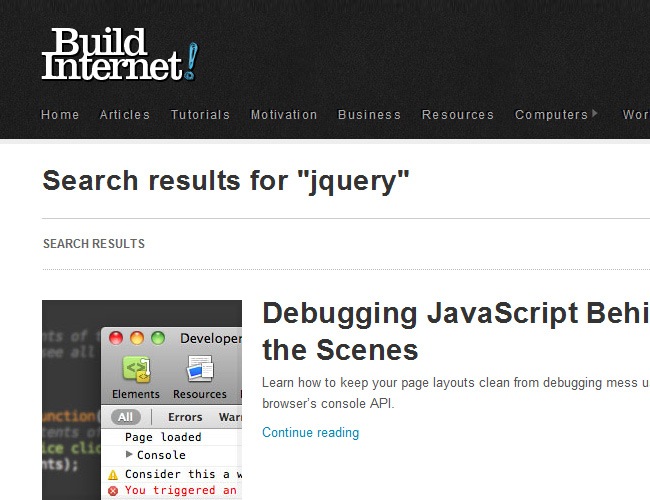Click the Search results for "jquery" heading

pos(226,181)
